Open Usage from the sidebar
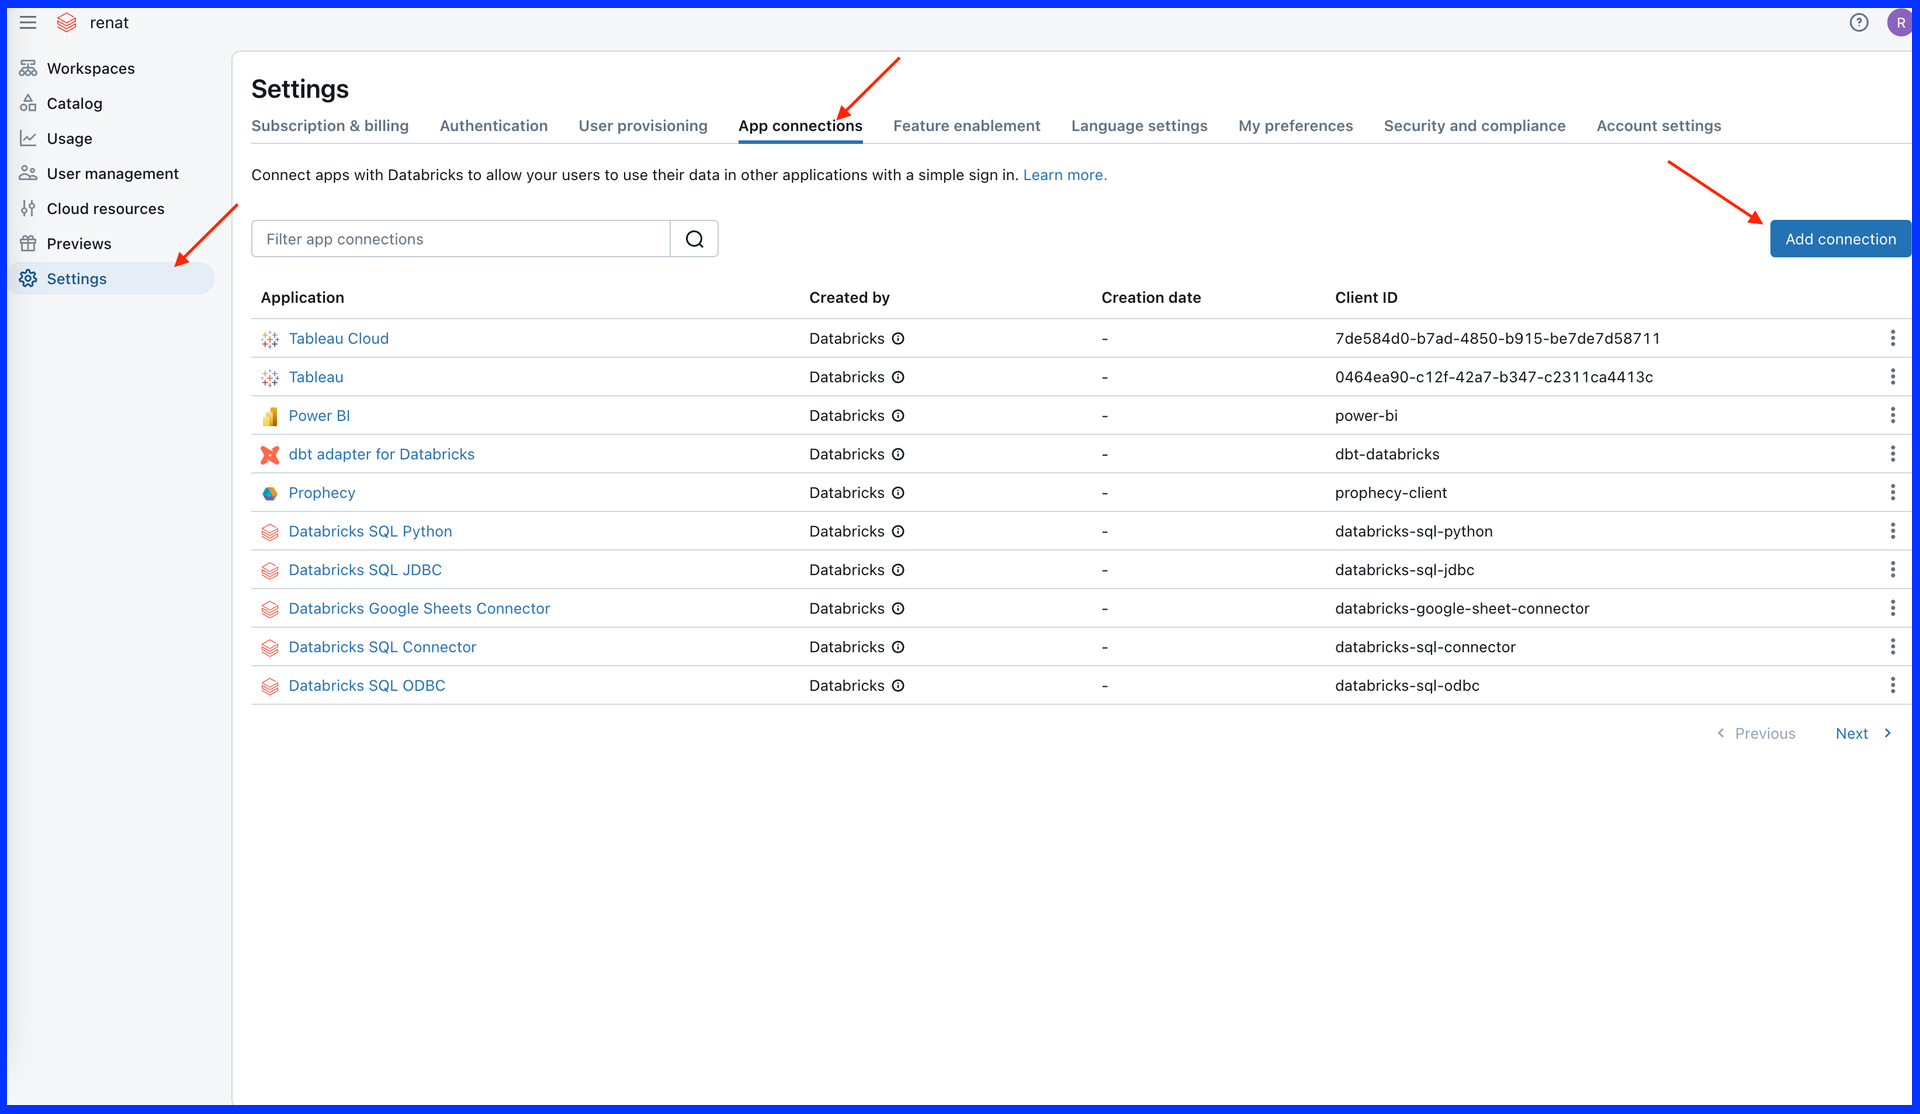The image size is (1920, 1114). [x=27, y=138]
